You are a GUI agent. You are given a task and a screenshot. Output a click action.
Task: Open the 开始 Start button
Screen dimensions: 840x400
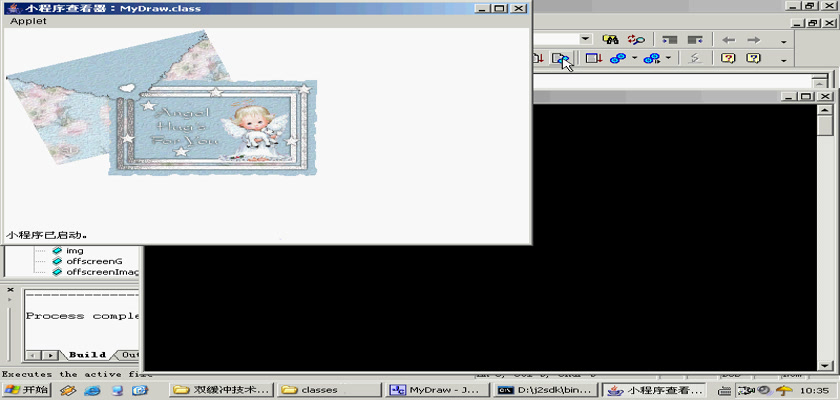tap(26, 390)
